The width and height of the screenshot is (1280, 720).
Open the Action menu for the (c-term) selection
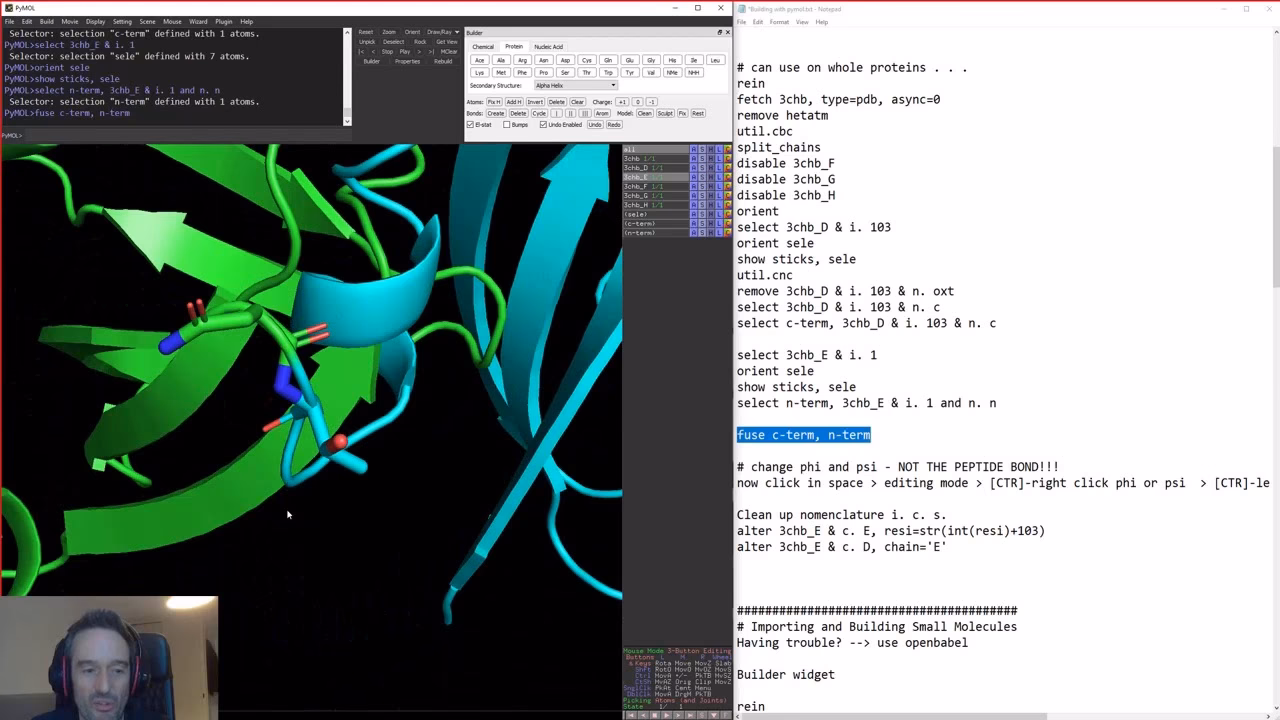[x=693, y=223]
